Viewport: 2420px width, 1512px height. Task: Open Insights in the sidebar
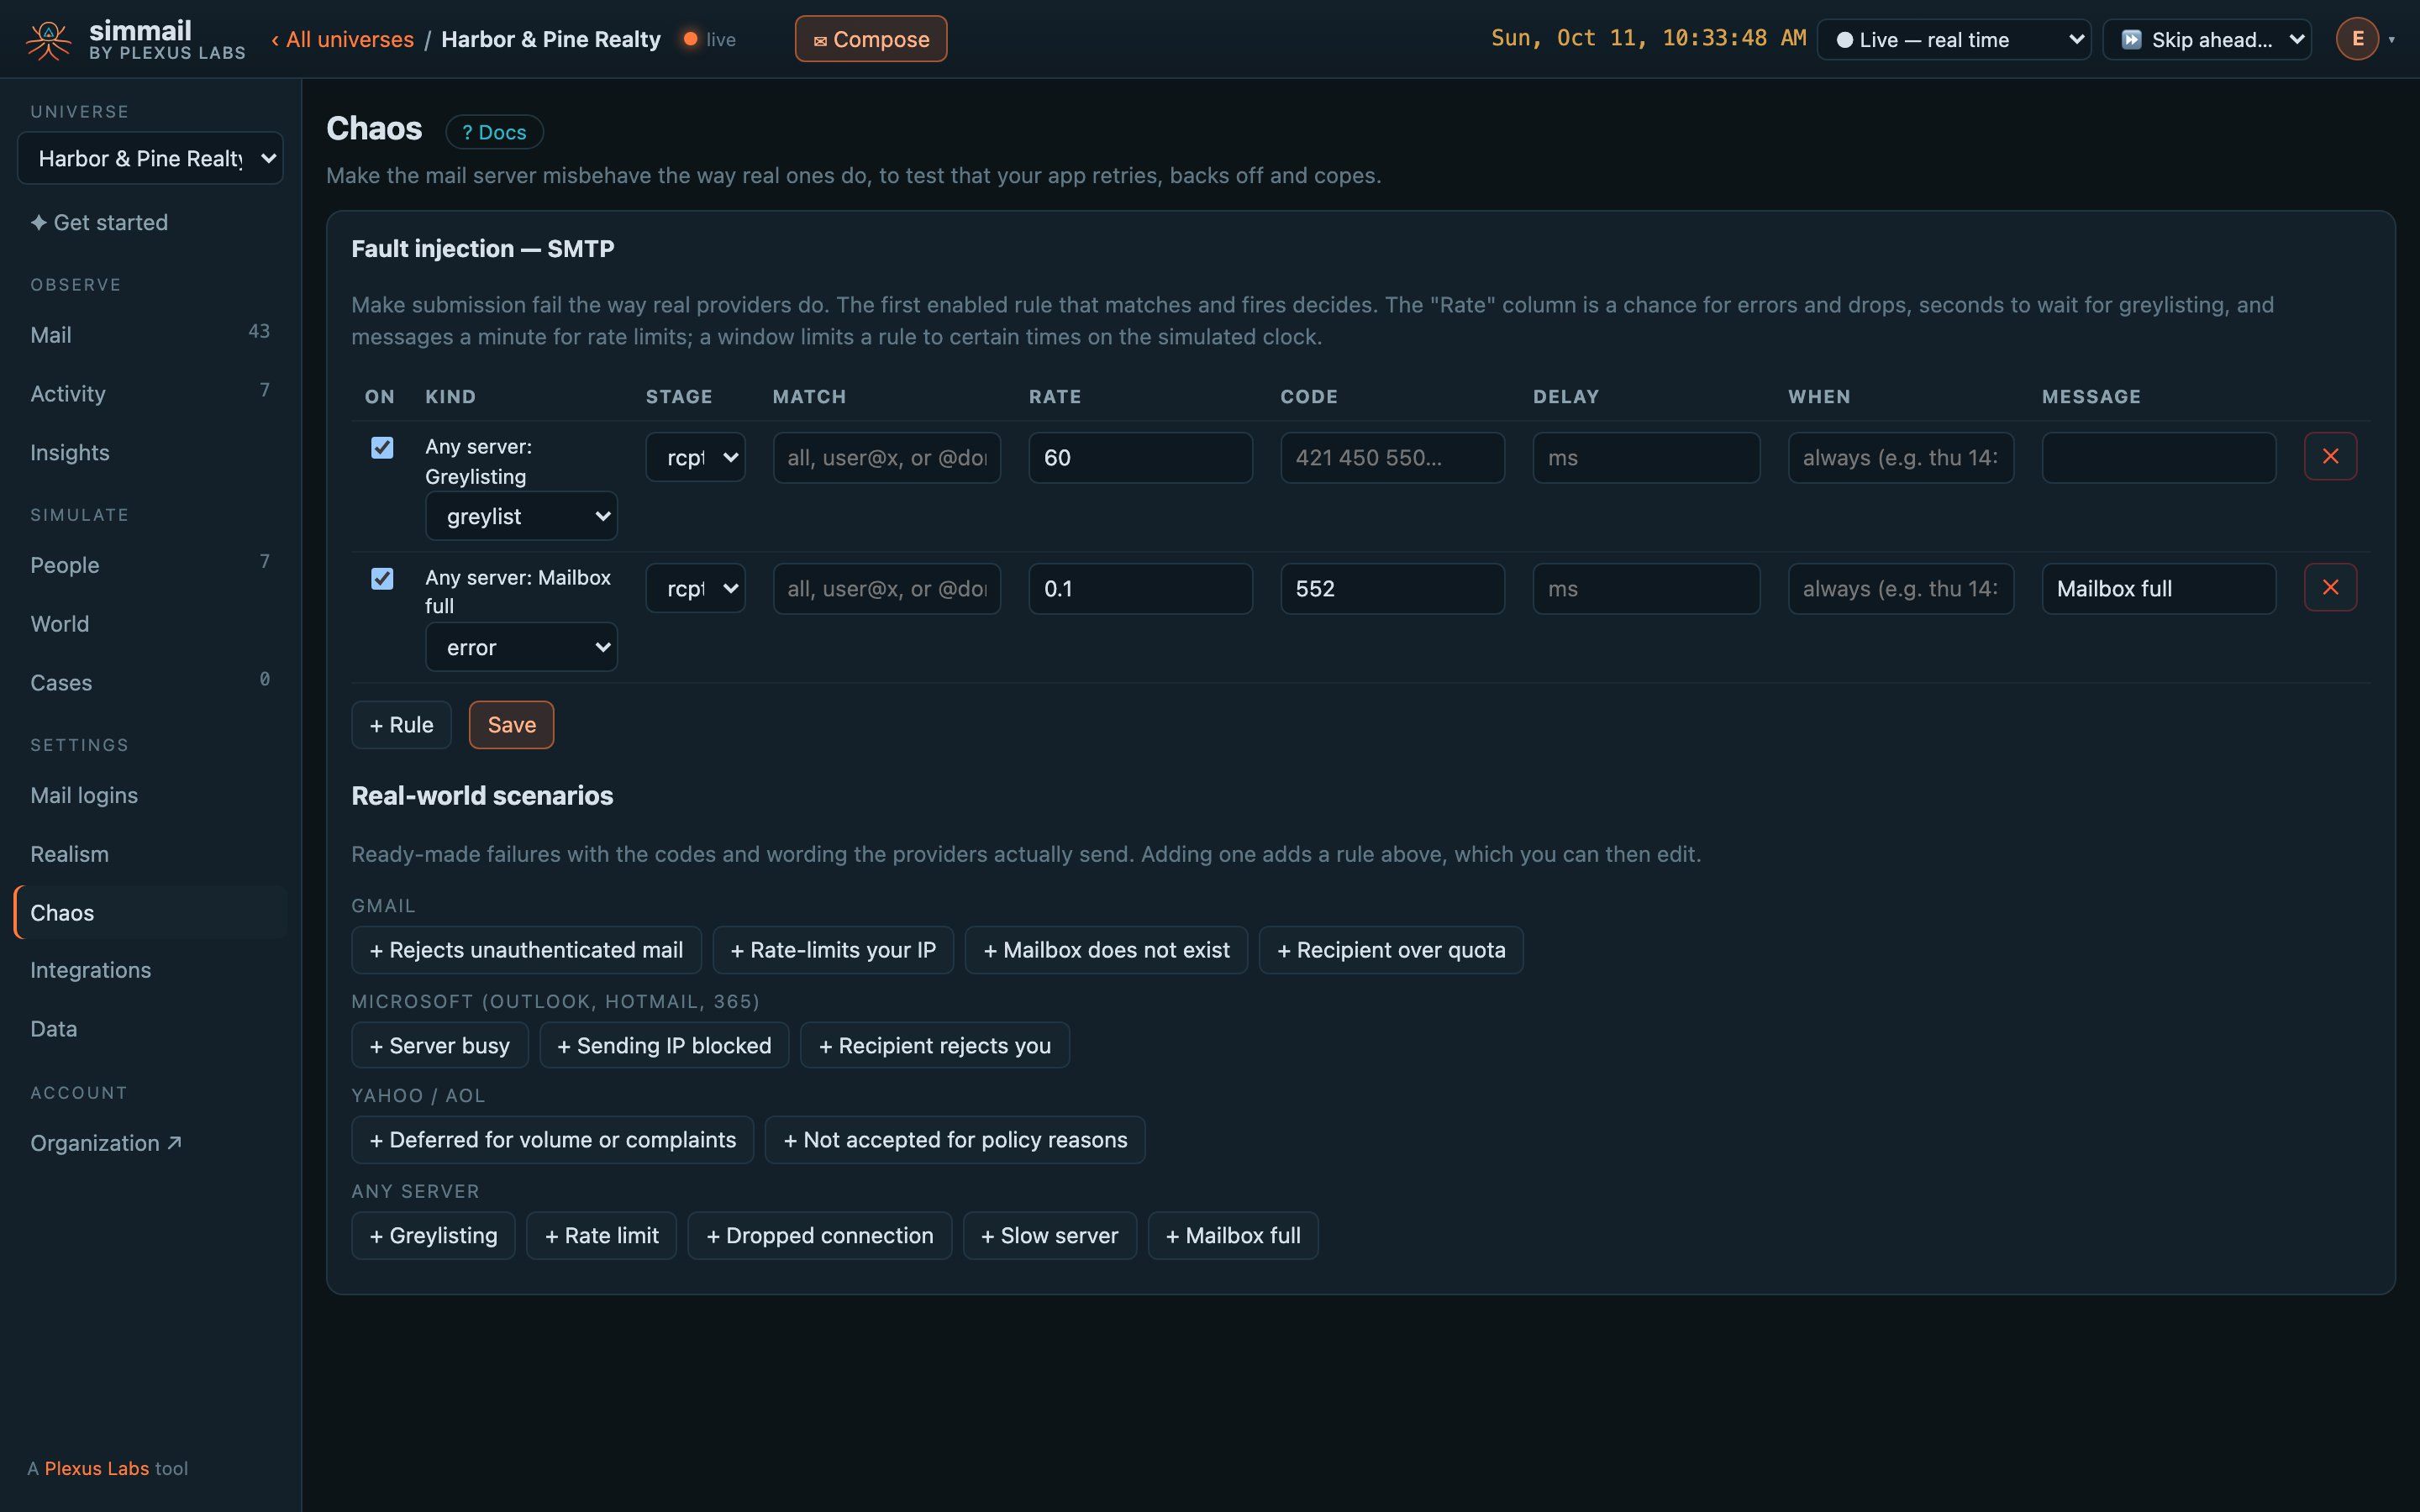[150, 452]
